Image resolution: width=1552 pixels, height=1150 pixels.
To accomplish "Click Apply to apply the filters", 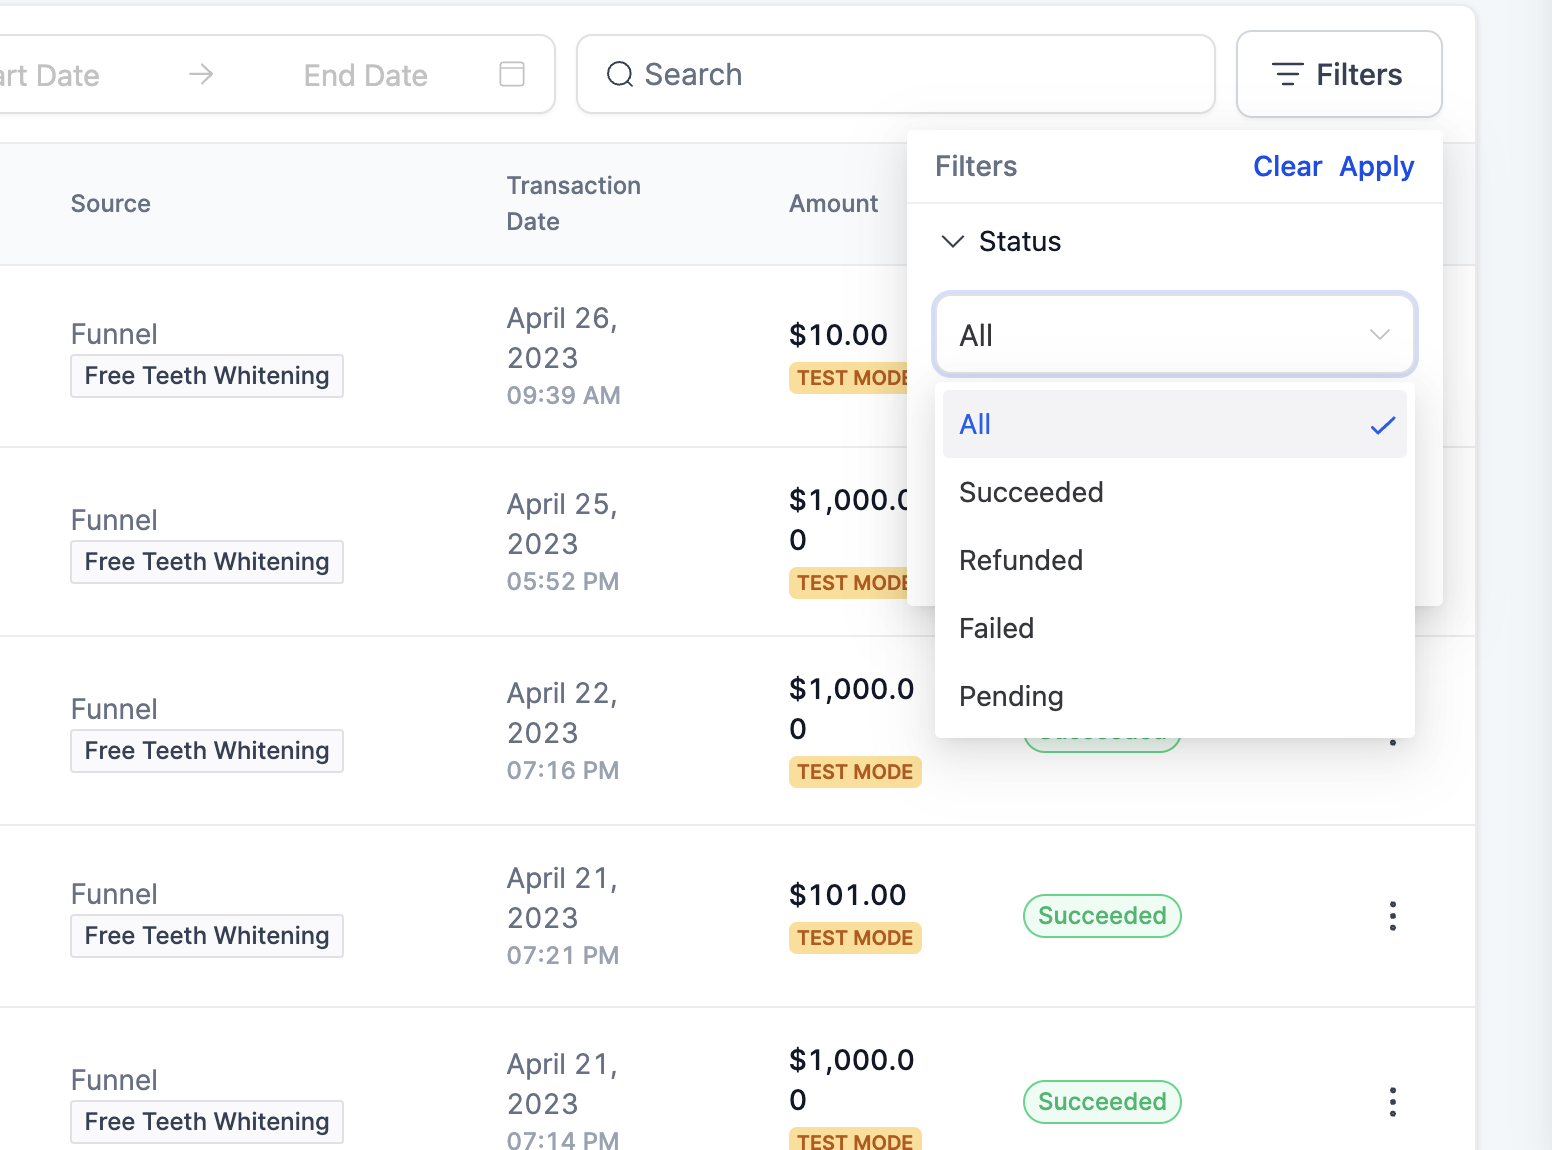I will [x=1377, y=167].
